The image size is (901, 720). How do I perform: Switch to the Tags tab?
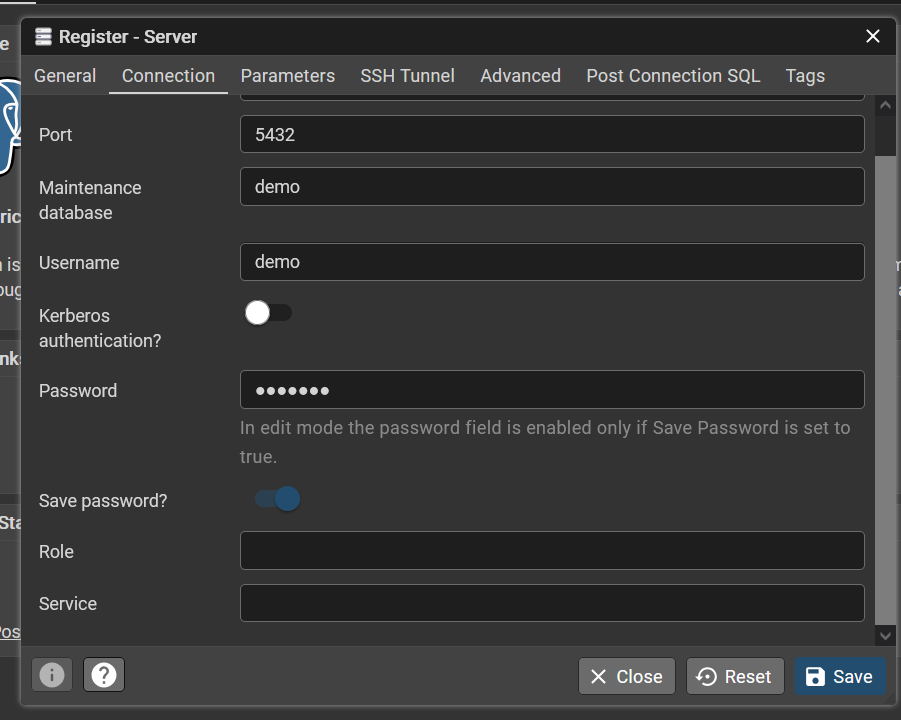pos(805,76)
